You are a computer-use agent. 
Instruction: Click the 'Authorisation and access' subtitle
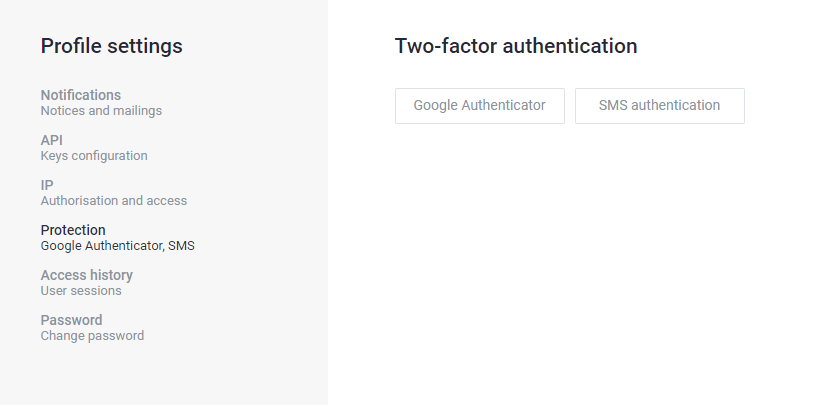114,201
